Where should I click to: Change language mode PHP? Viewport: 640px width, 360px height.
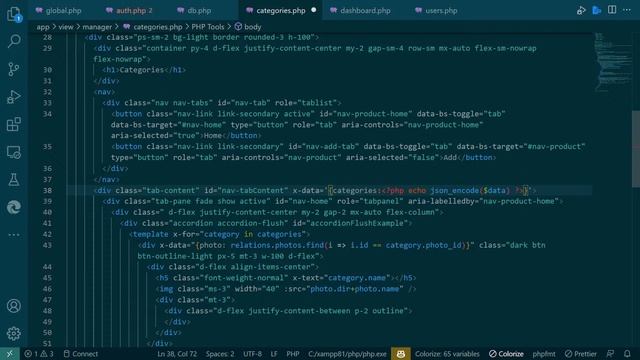click(x=293, y=354)
